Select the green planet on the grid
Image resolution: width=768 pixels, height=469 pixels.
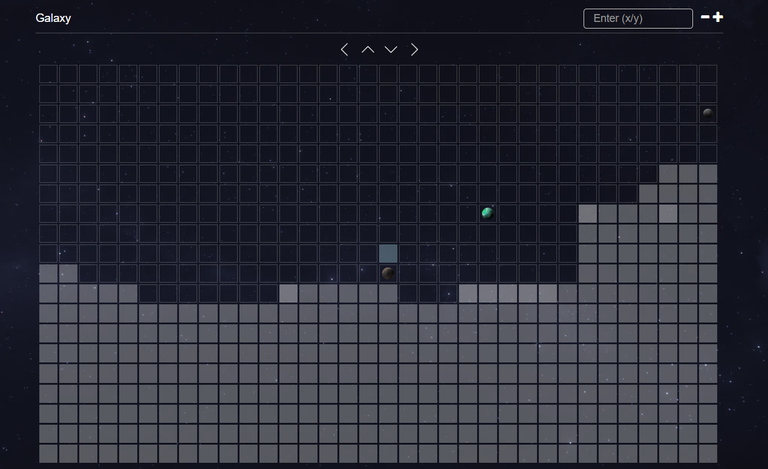[487, 213]
